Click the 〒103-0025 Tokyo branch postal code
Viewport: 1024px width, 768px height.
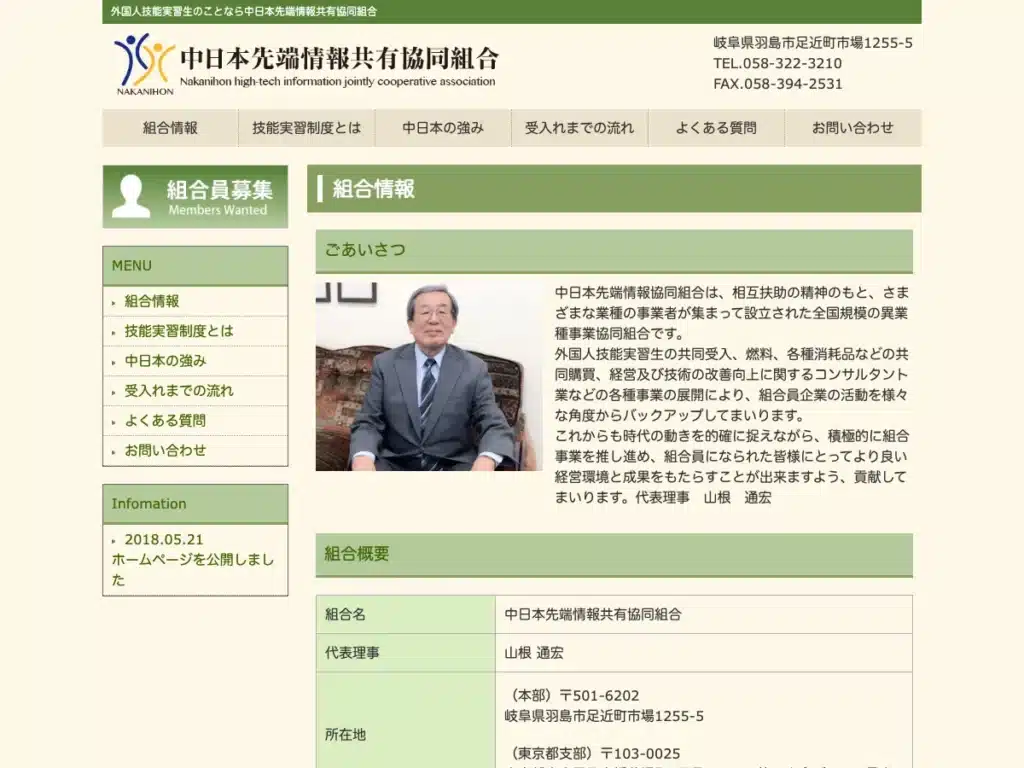(x=641, y=754)
